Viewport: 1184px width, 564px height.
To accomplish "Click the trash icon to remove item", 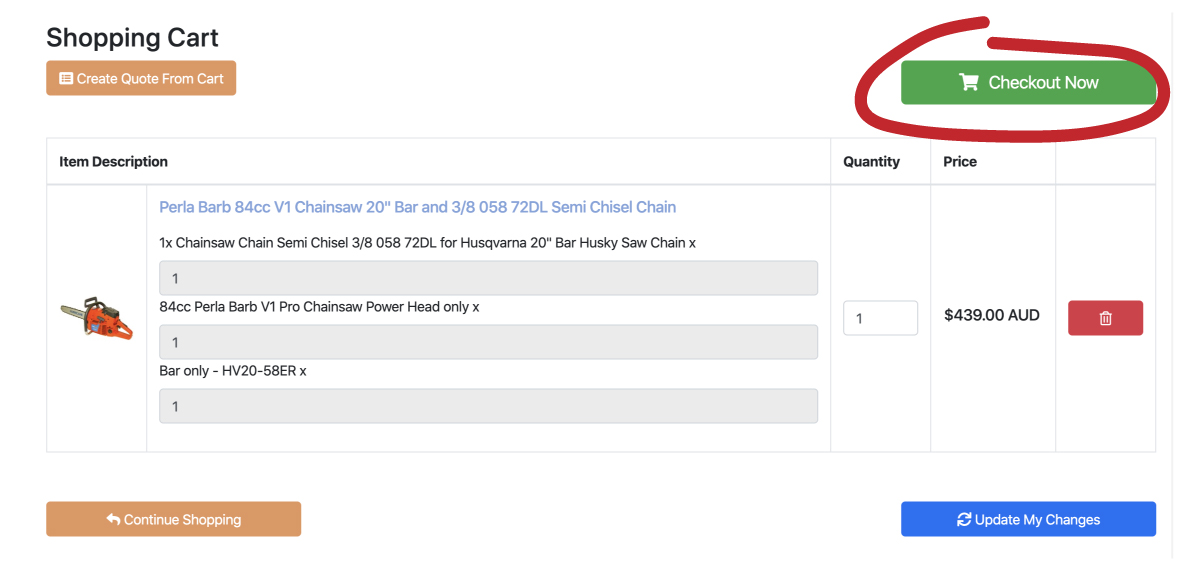I will pyautogui.click(x=1105, y=318).
